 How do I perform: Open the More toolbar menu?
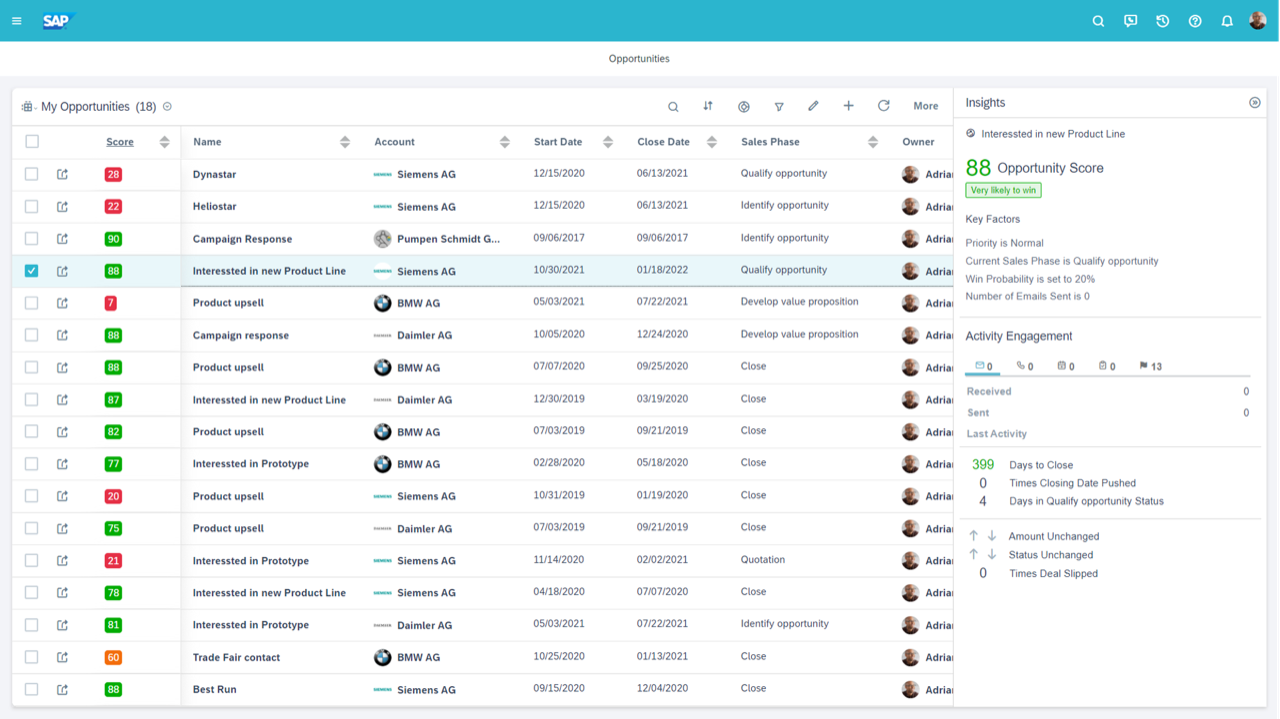[x=926, y=106]
